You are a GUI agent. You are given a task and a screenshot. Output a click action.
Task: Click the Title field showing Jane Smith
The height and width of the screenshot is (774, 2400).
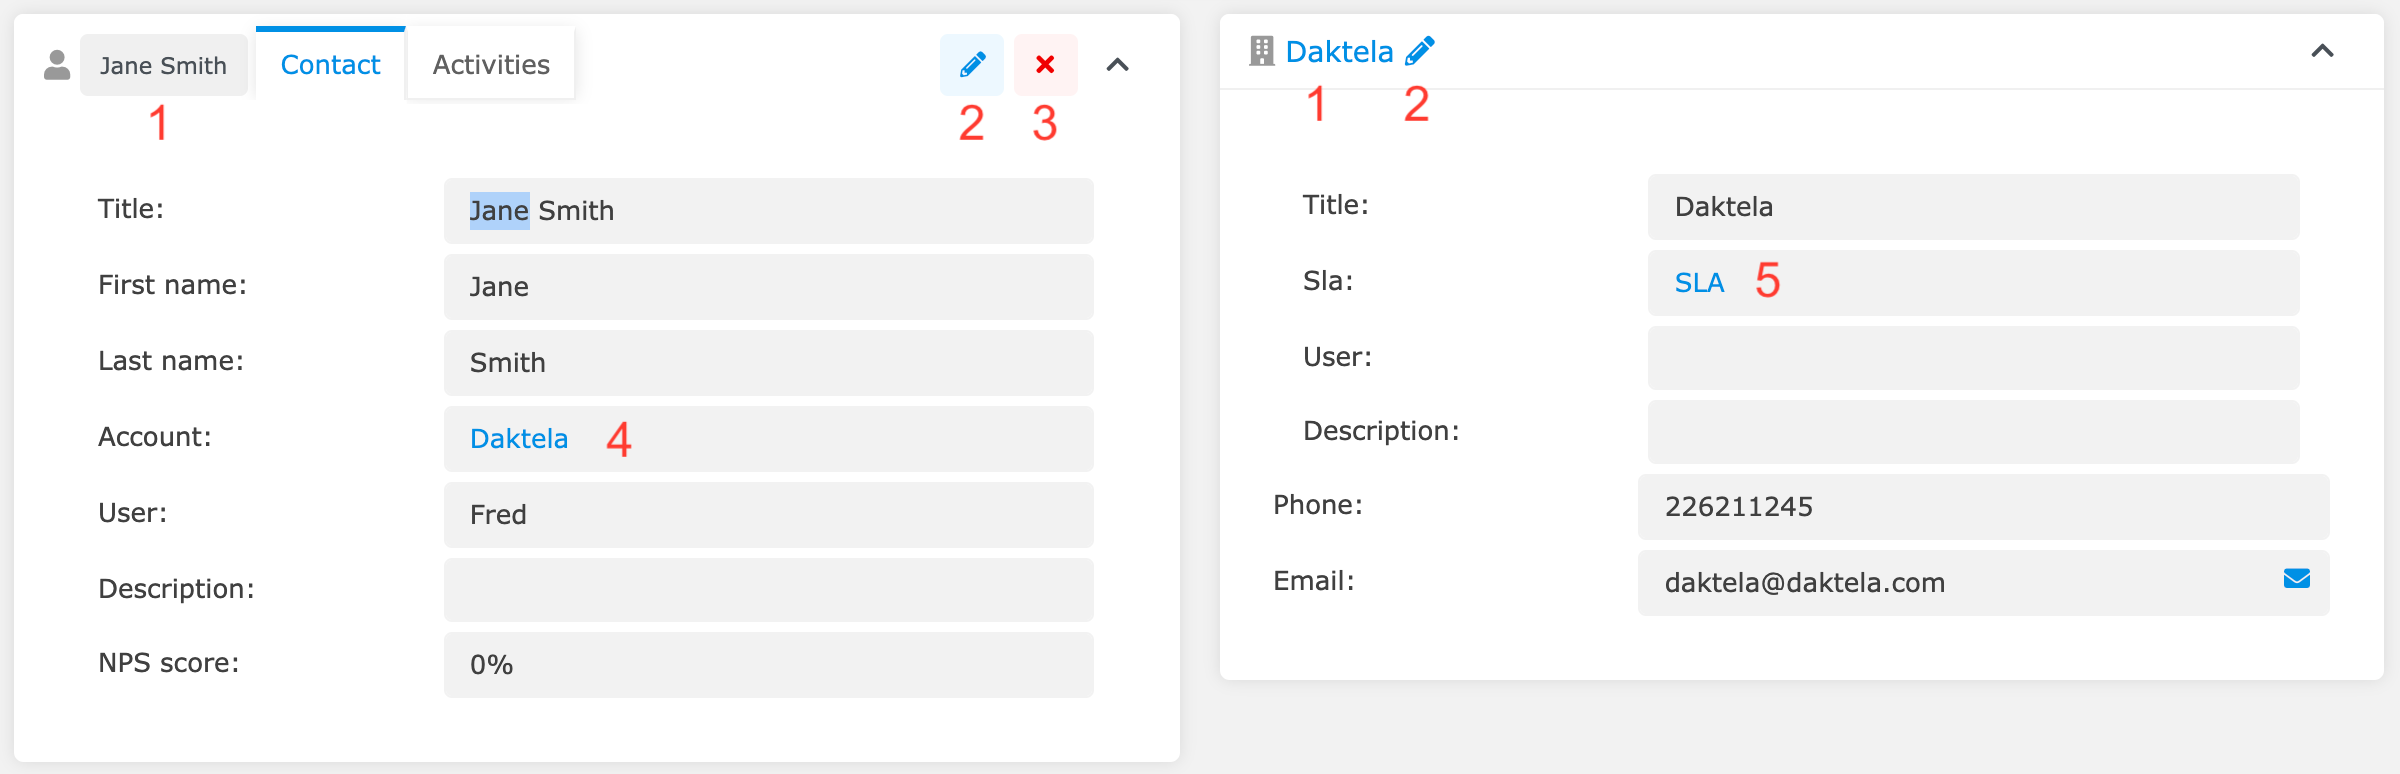coord(768,211)
